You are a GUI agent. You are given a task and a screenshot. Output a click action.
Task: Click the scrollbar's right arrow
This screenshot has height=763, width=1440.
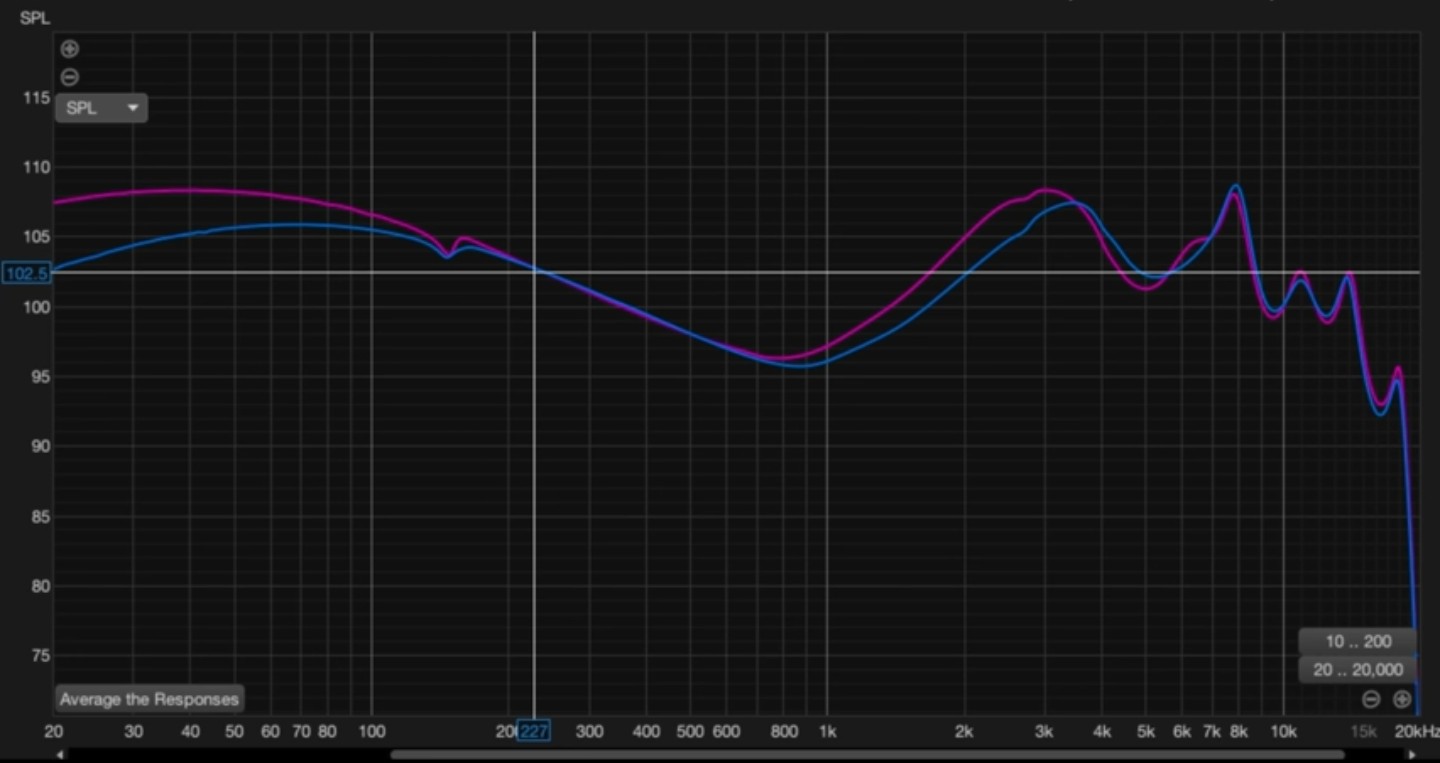(1412, 755)
